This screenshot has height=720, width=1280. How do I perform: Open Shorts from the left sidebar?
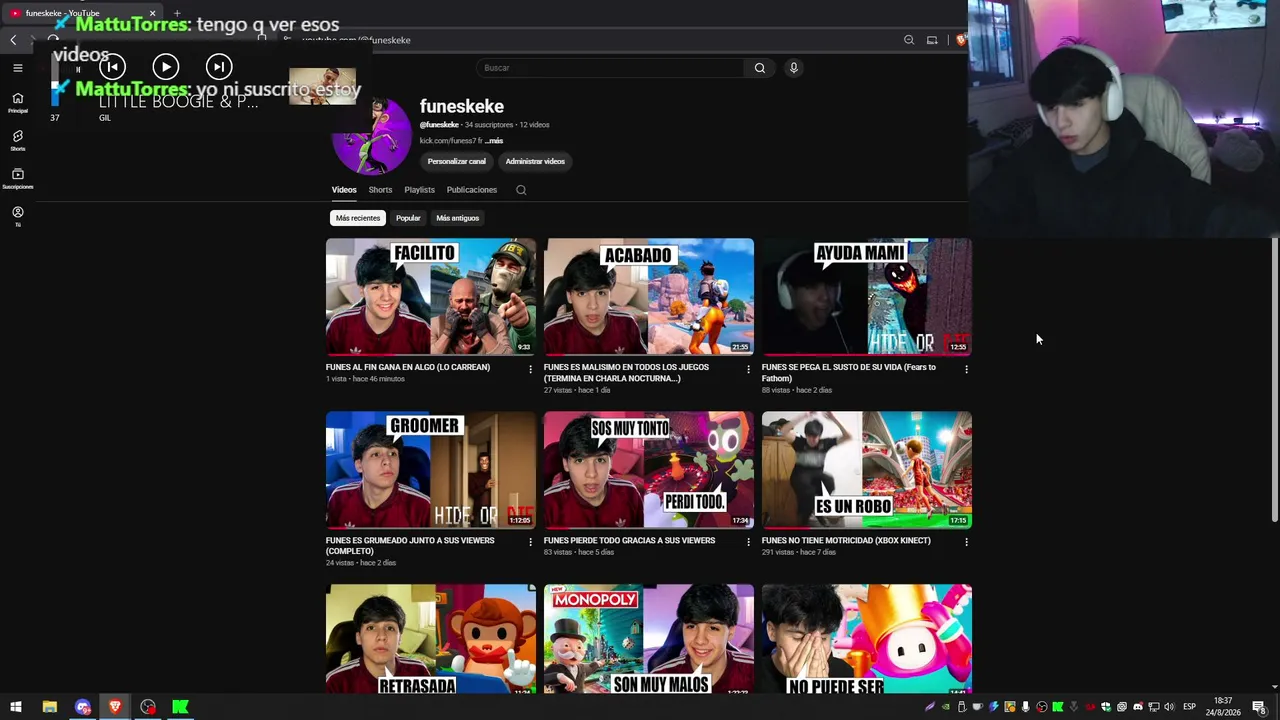point(18,140)
